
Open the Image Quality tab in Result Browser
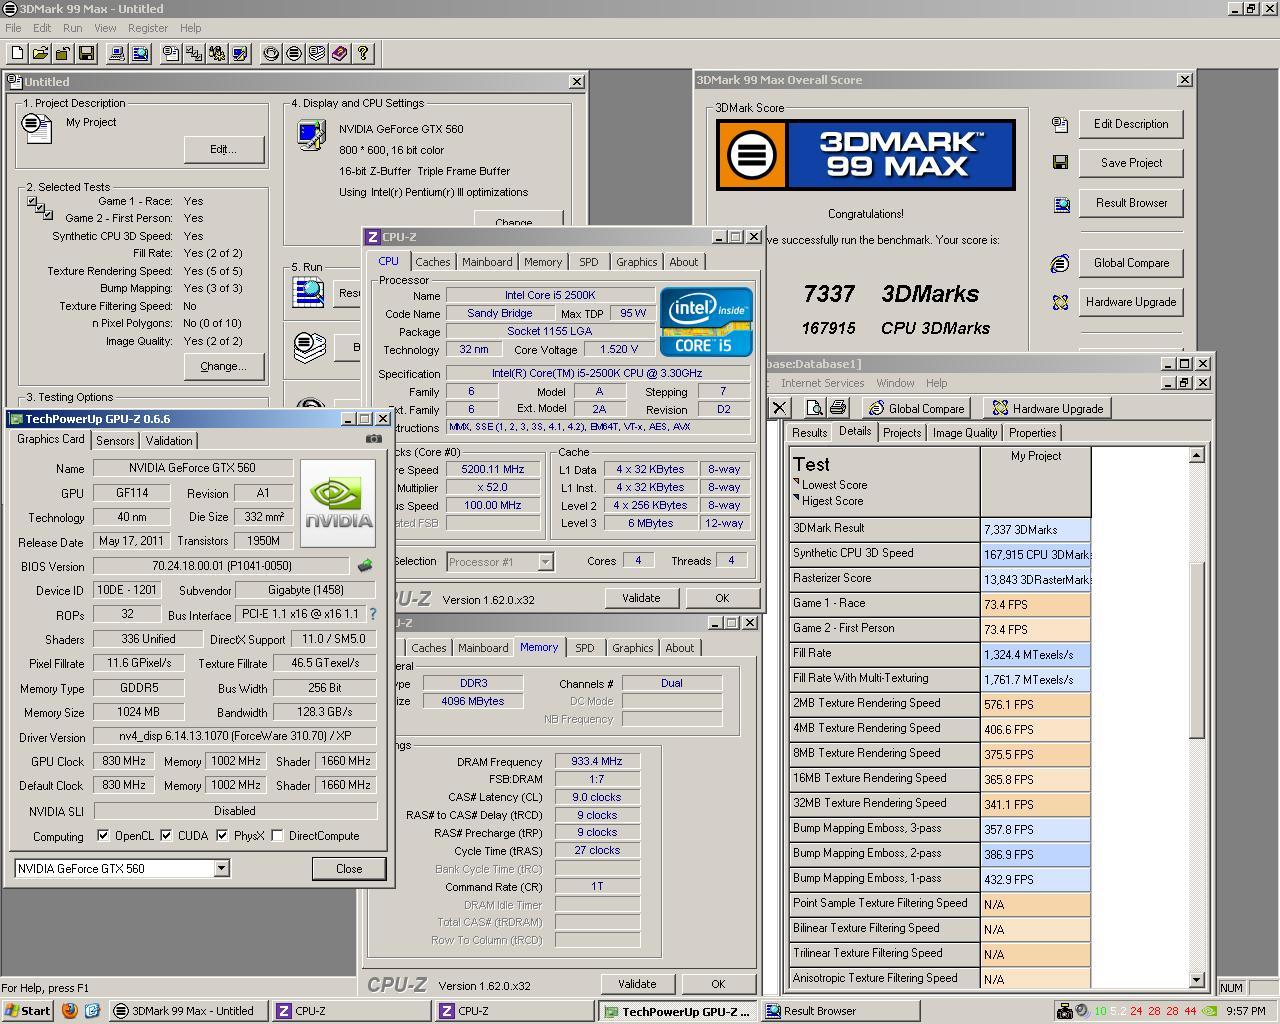964,433
